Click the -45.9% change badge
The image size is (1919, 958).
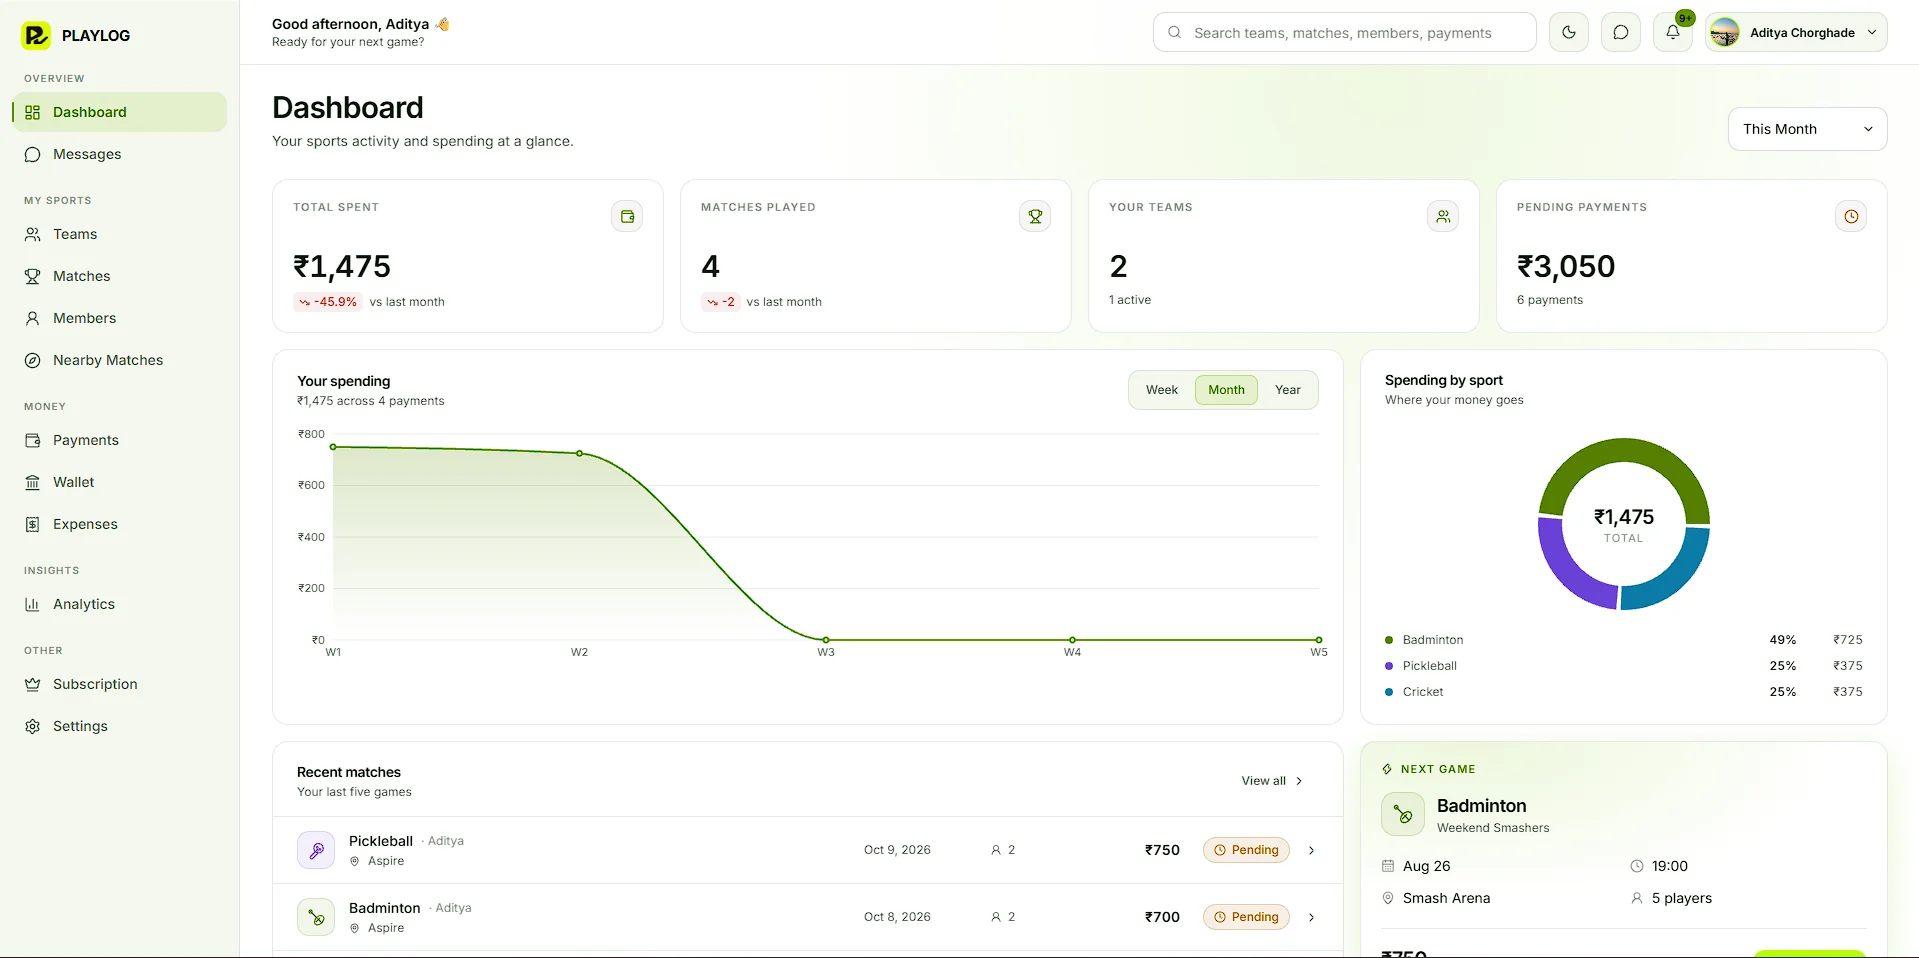[x=327, y=302]
